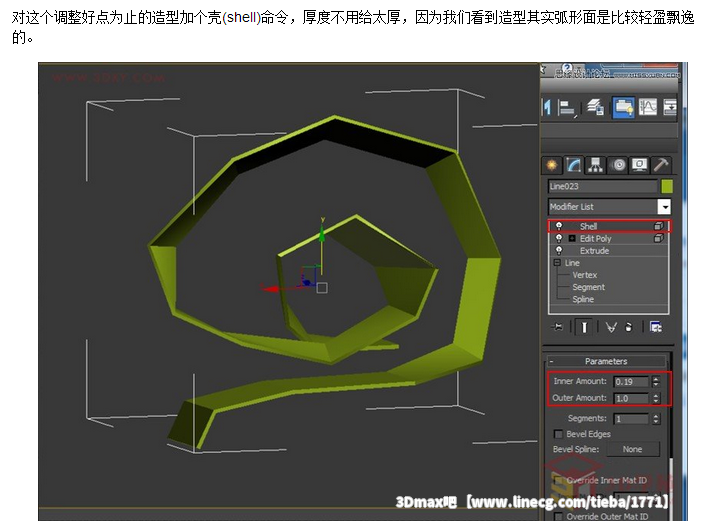Enable the Bevel Edges checkbox
708x521 pixels.
558,434
